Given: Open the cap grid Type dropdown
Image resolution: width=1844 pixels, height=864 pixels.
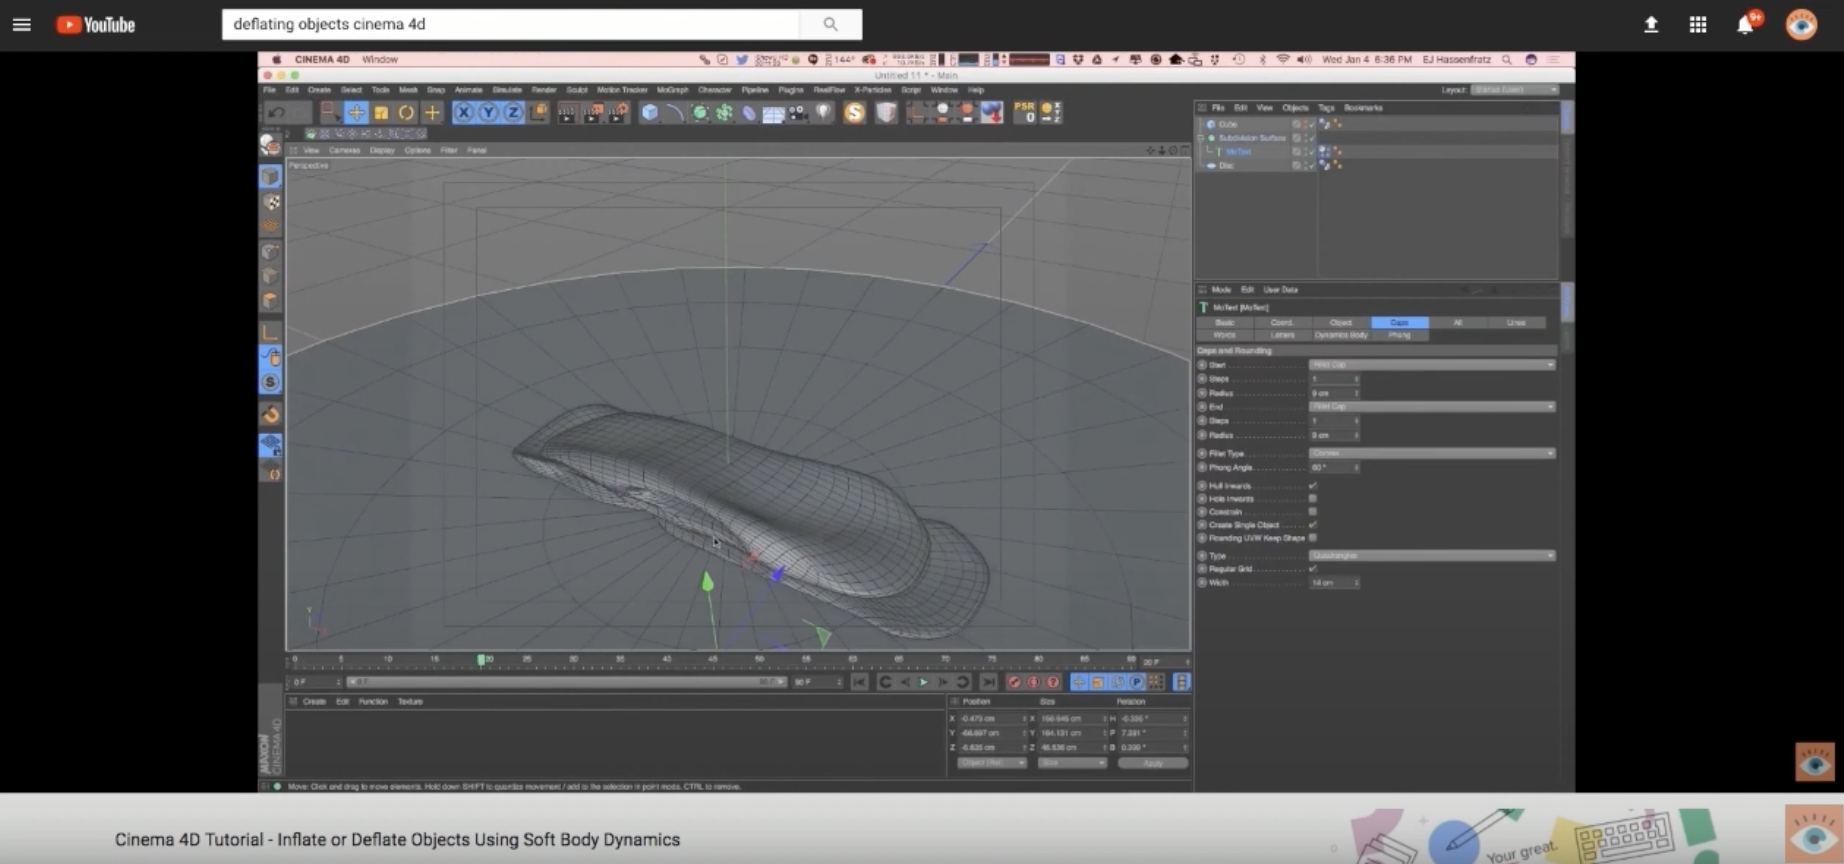Looking at the screenshot, I should tap(1432, 555).
